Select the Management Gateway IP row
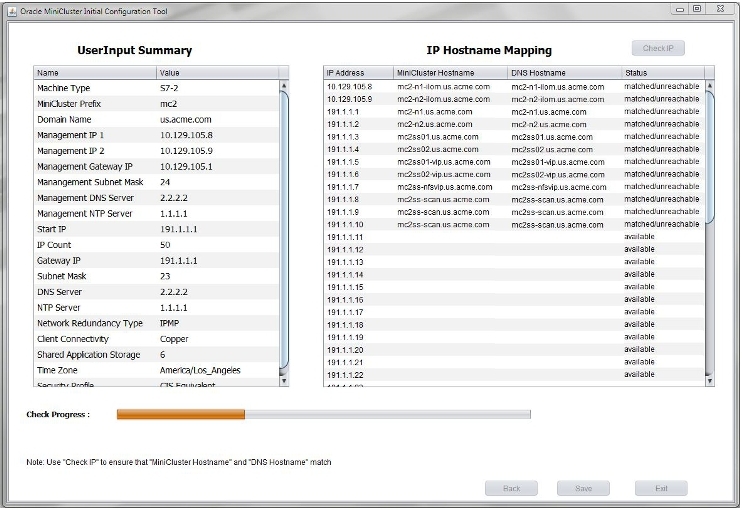The height and width of the screenshot is (510, 742). coord(157,166)
